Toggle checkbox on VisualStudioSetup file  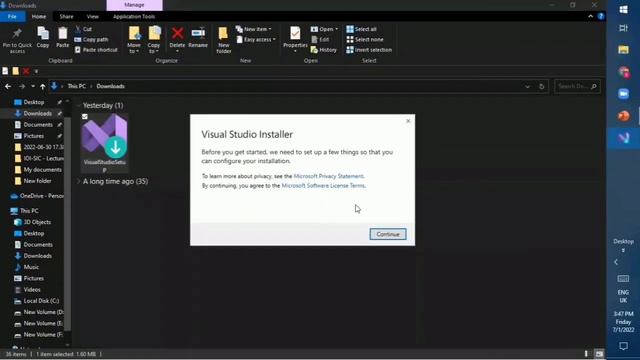coord(85,117)
